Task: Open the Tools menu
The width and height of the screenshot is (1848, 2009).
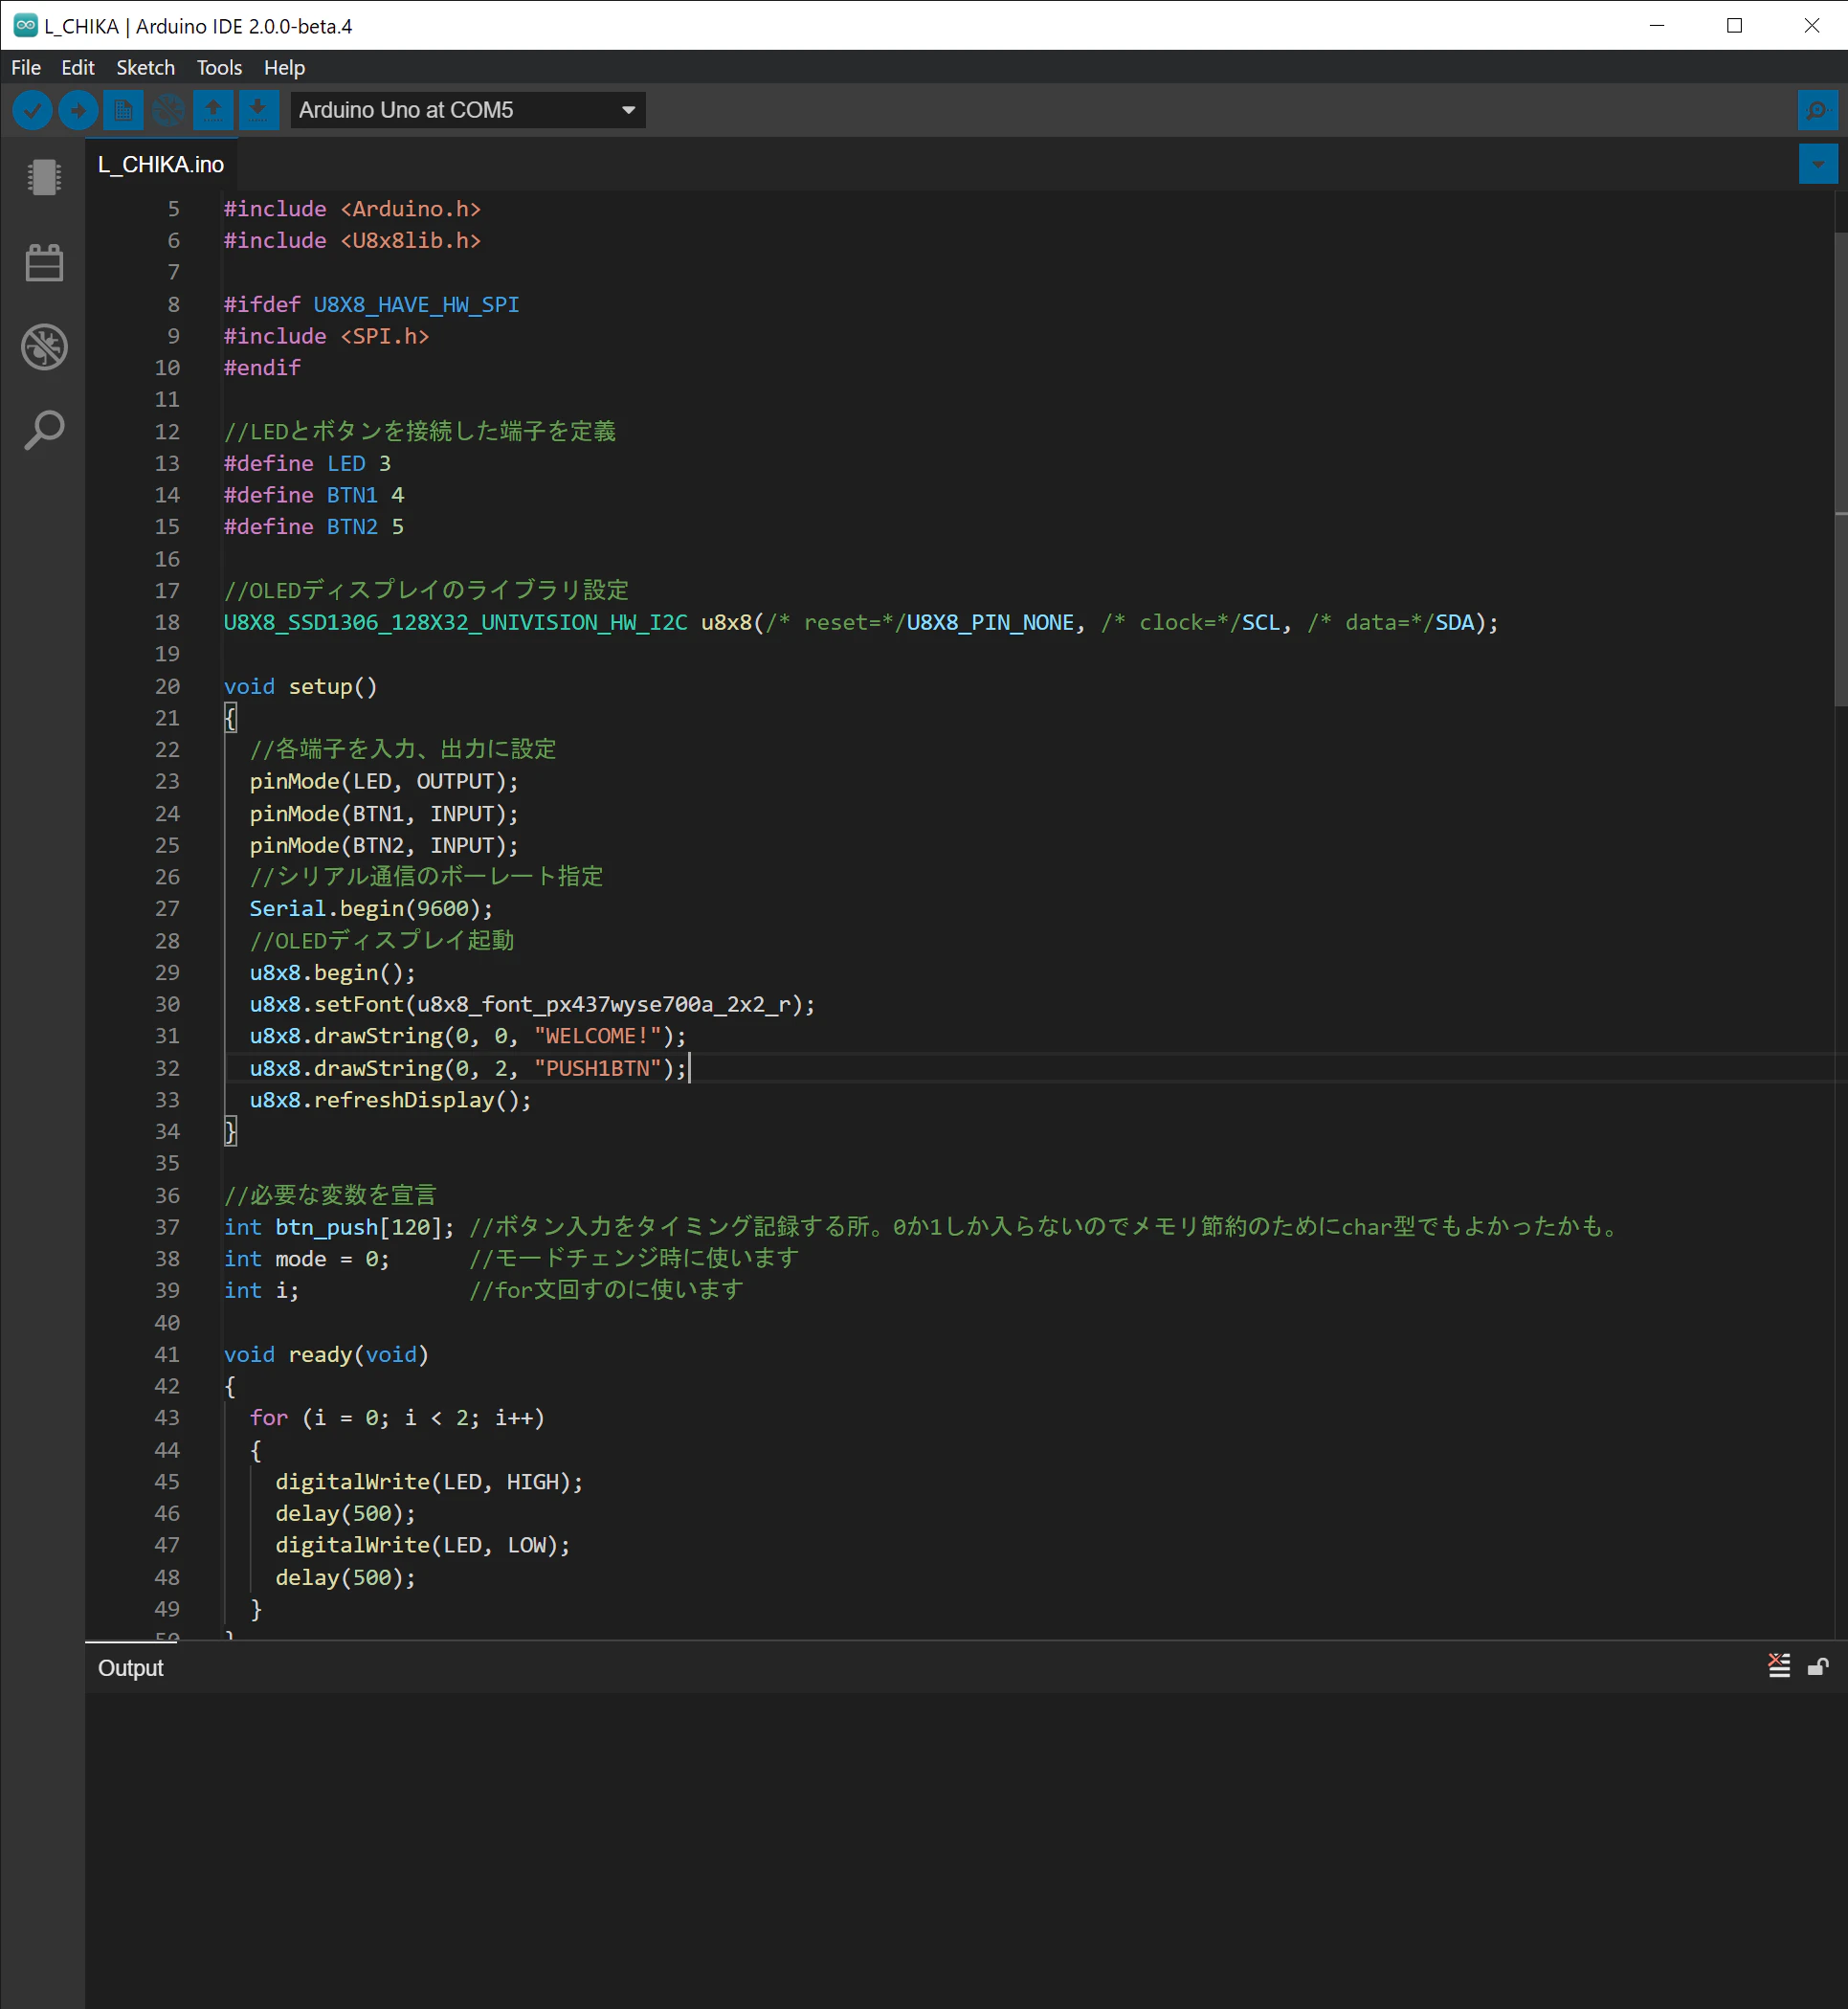Action: pyautogui.click(x=219, y=67)
